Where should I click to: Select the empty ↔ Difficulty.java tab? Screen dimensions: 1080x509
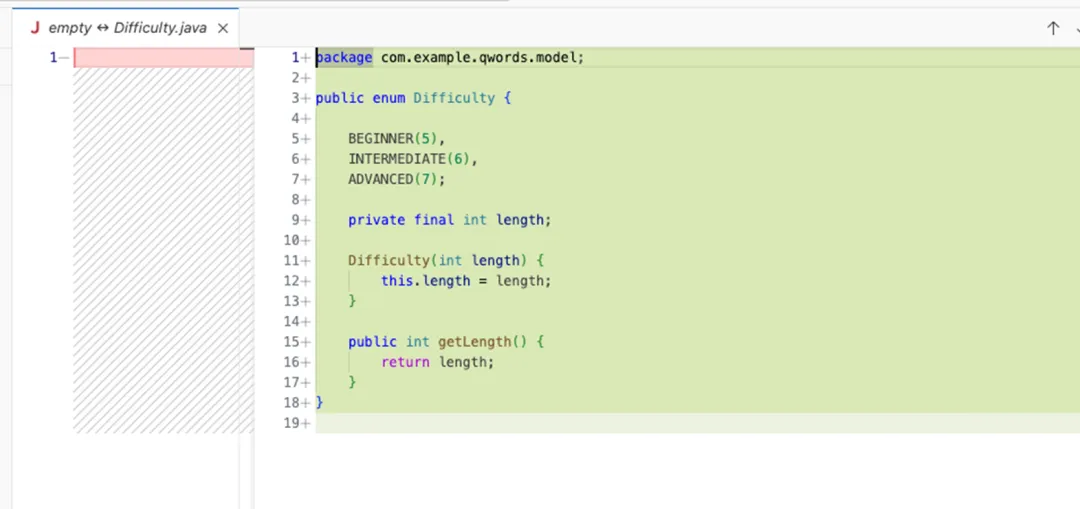coord(127,28)
